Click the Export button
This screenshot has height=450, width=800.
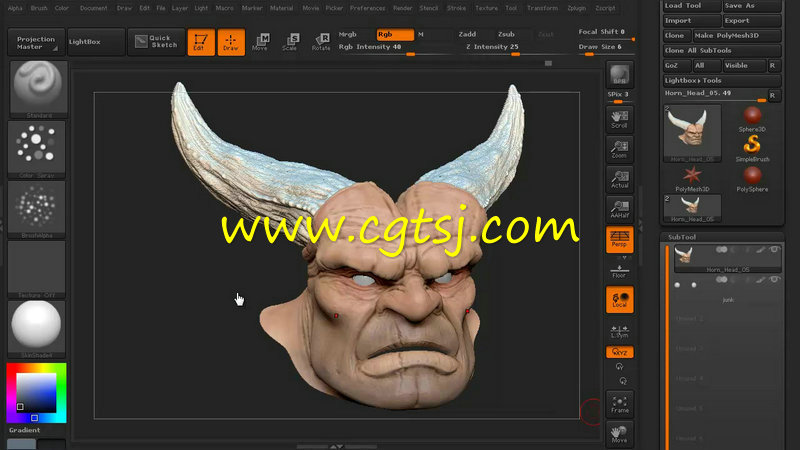pos(753,20)
